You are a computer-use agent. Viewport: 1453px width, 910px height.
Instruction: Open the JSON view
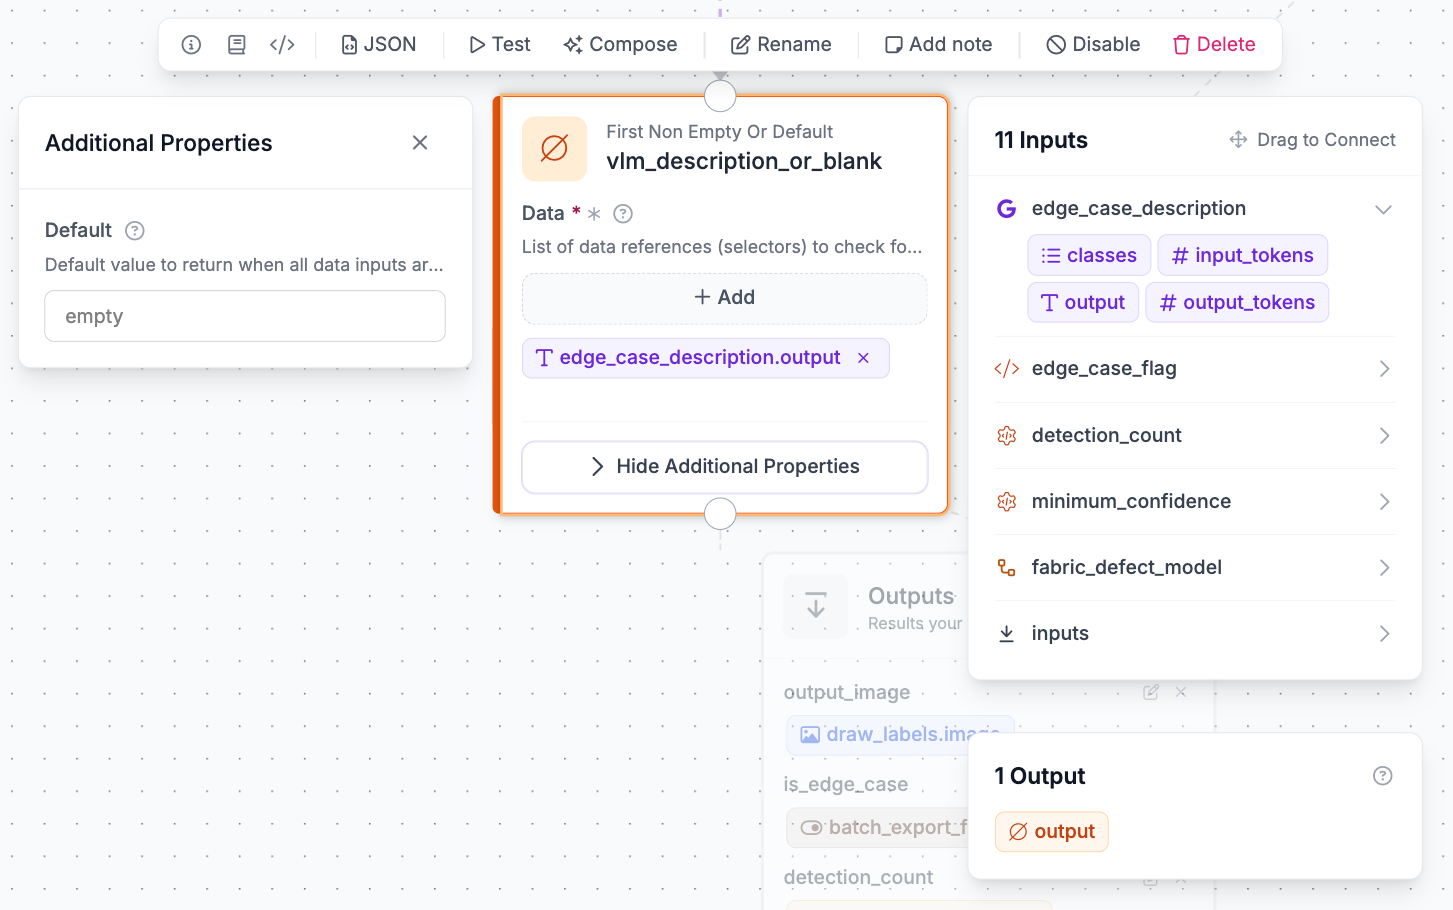379,45
